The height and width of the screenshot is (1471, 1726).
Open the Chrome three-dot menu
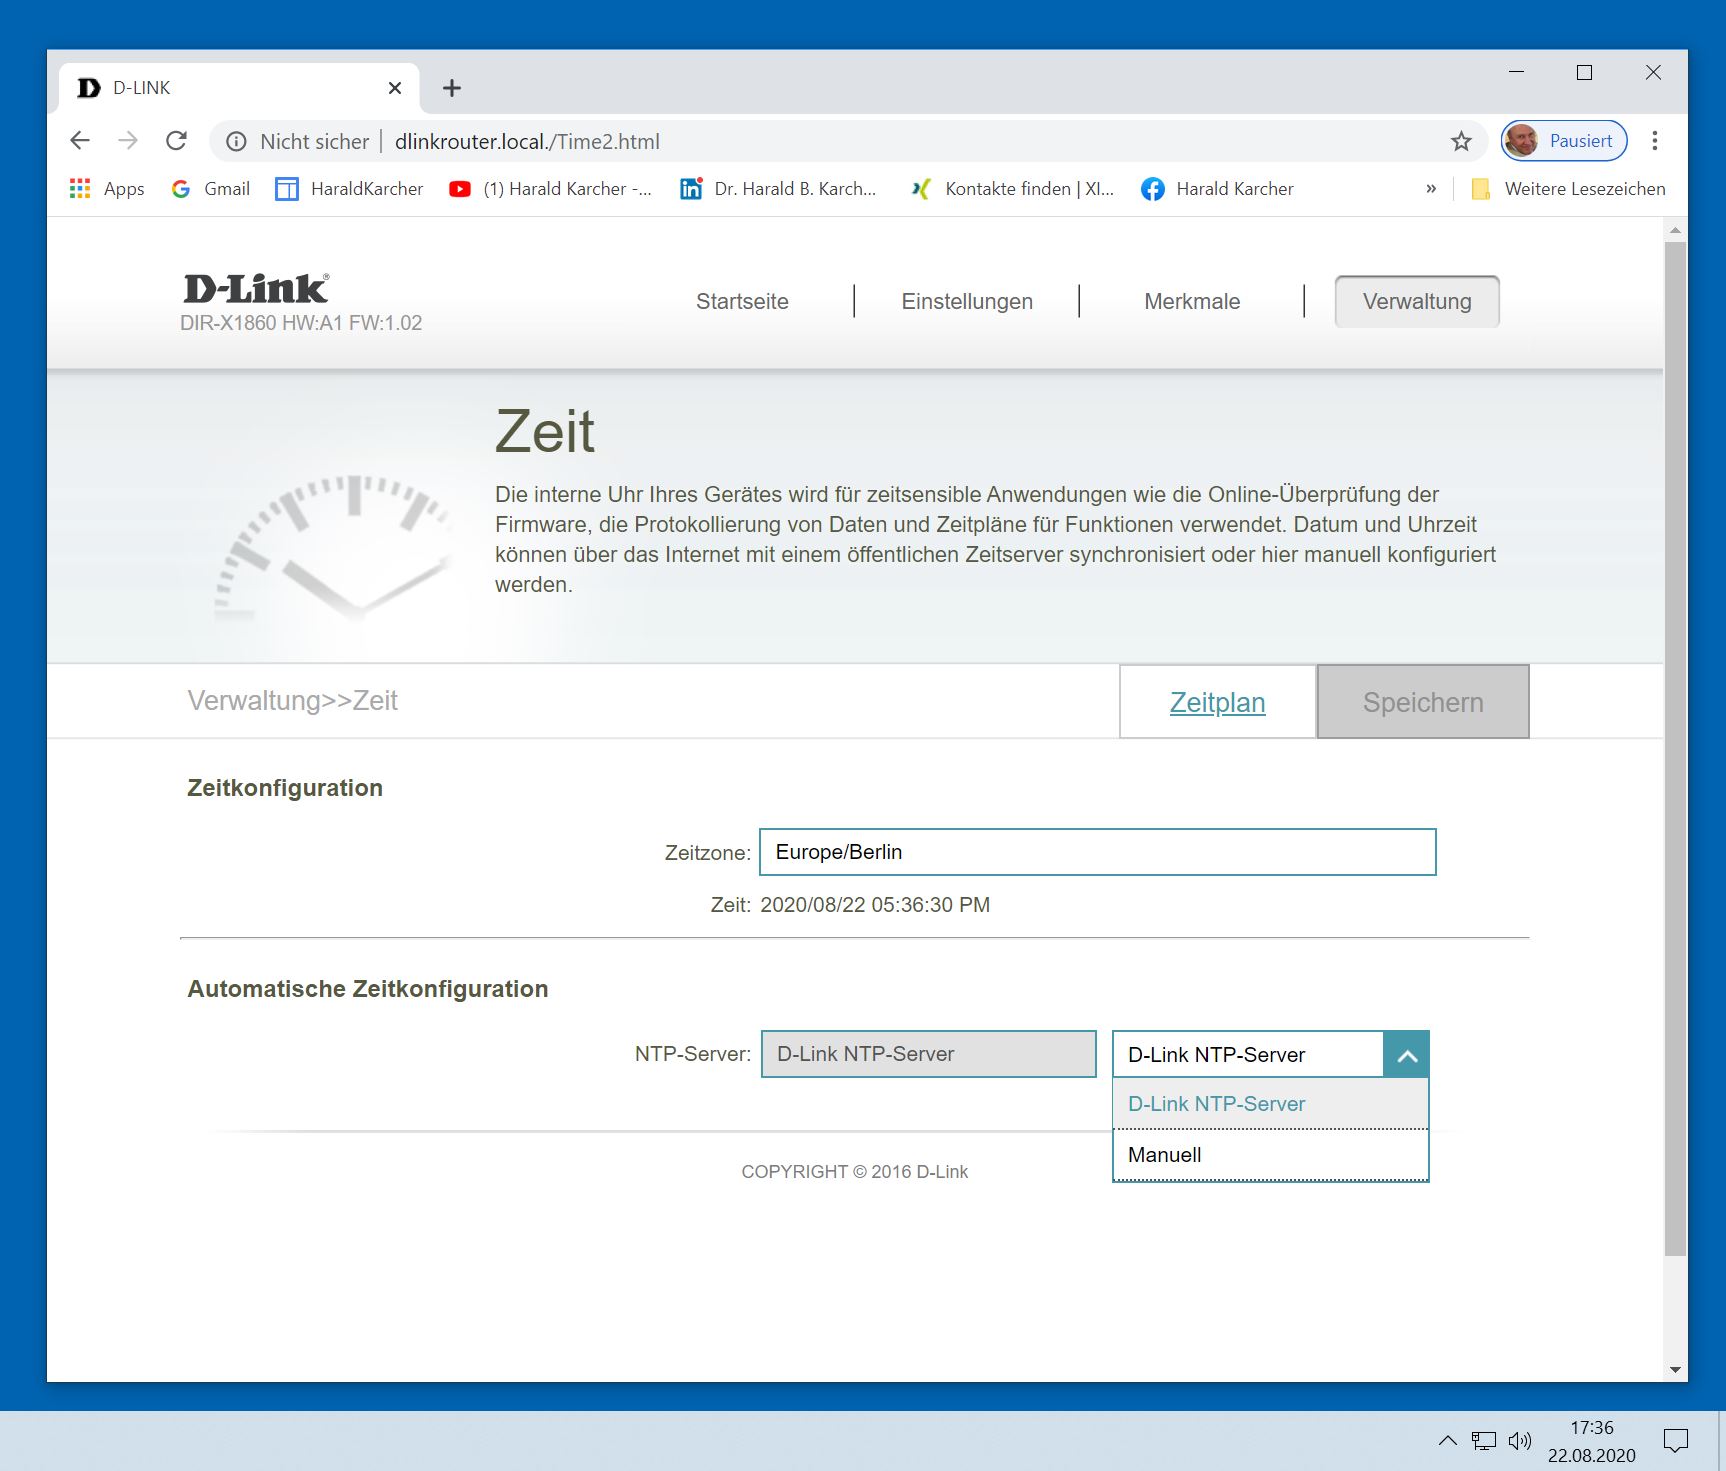coord(1655,141)
